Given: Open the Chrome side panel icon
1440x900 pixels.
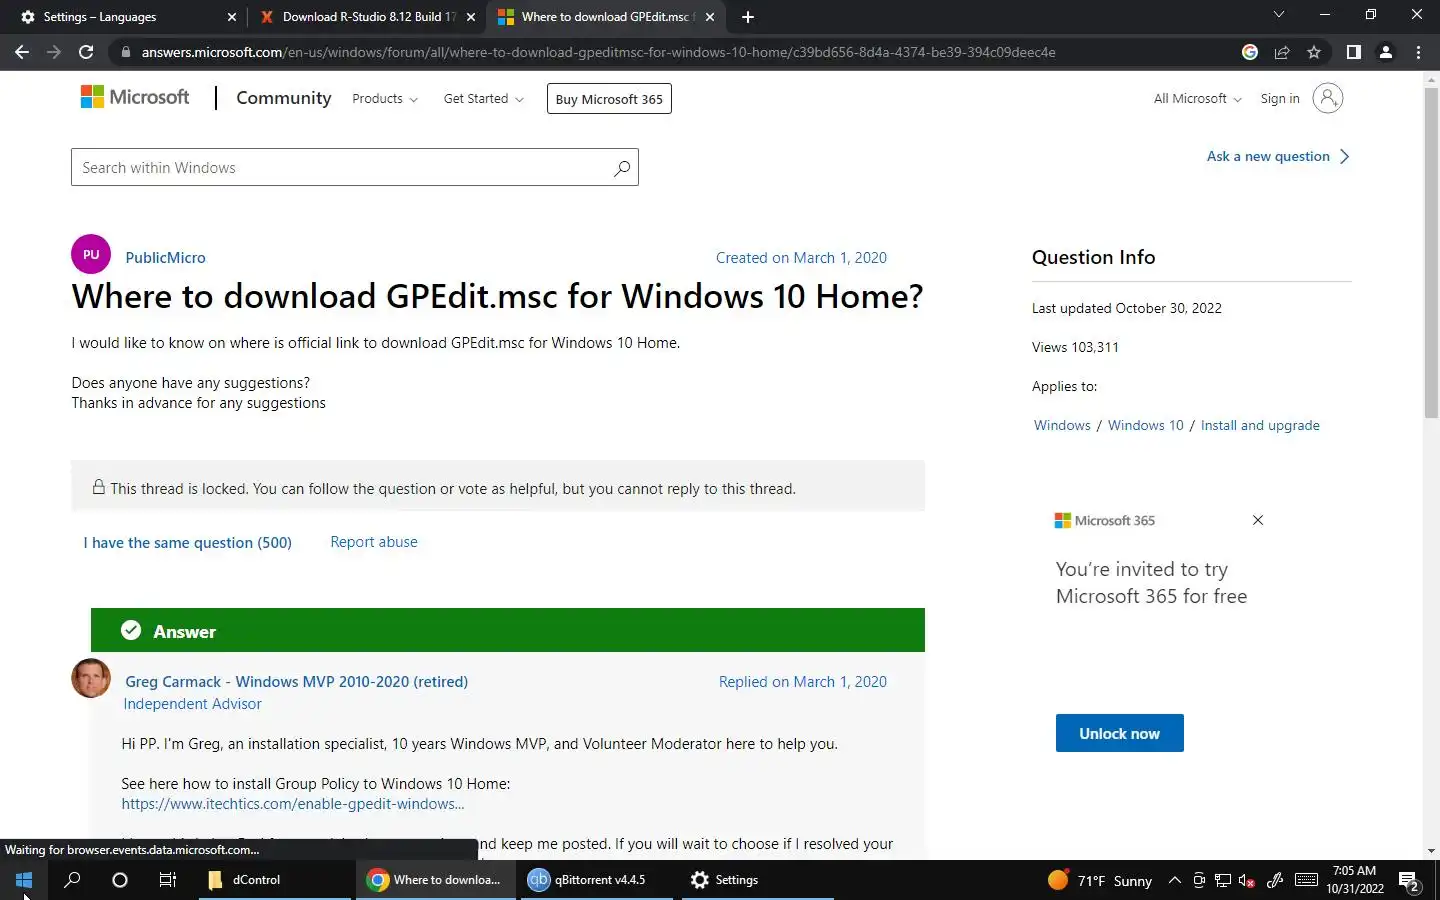Looking at the screenshot, I should (x=1353, y=52).
